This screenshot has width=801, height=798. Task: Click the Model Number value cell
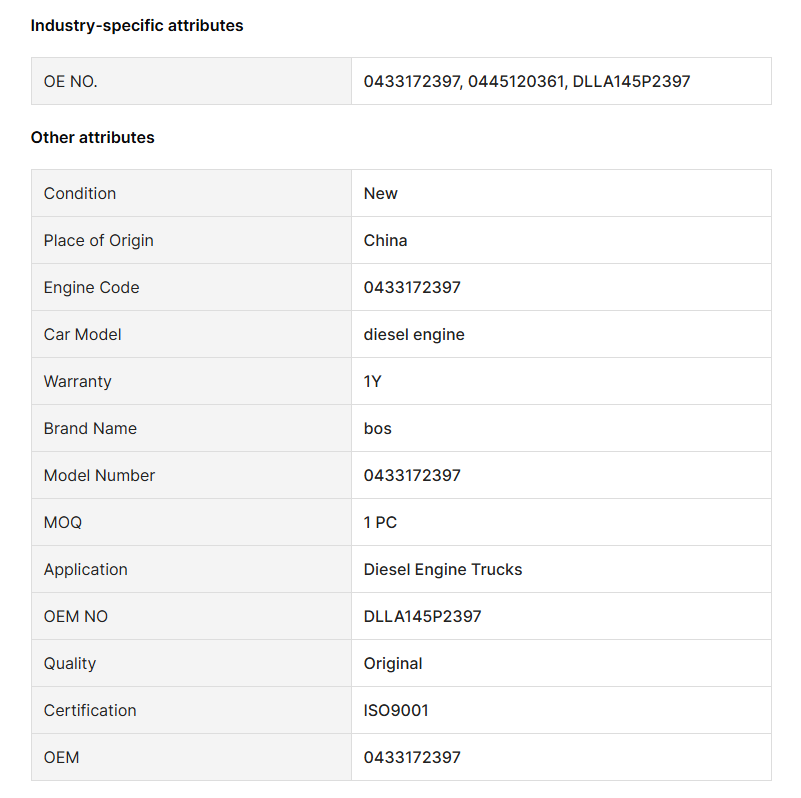pos(561,476)
